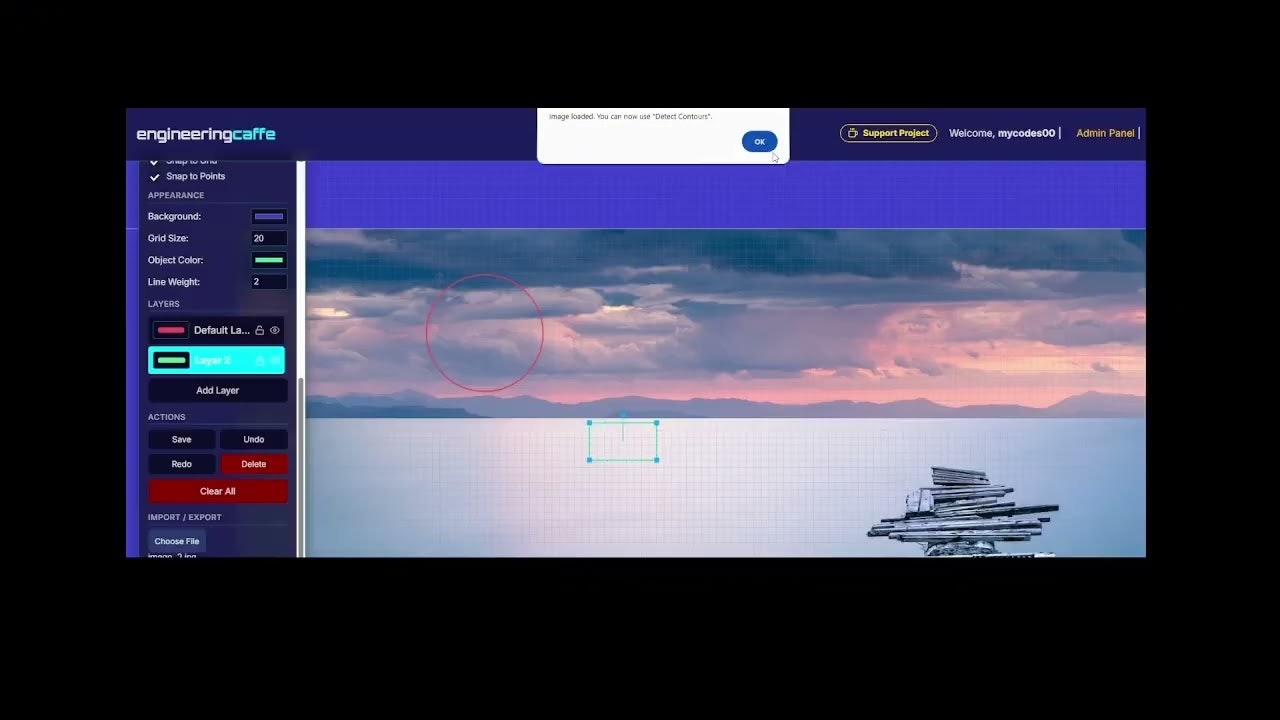Hide Default Layer using eye icon
The image size is (1280, 720).
(x=275, y=330)
